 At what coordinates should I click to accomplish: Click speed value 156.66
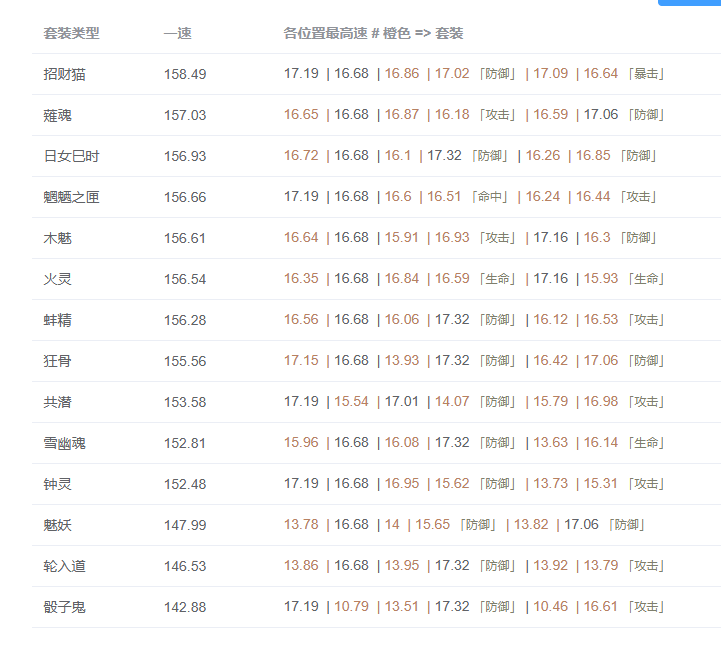(185, 197)
